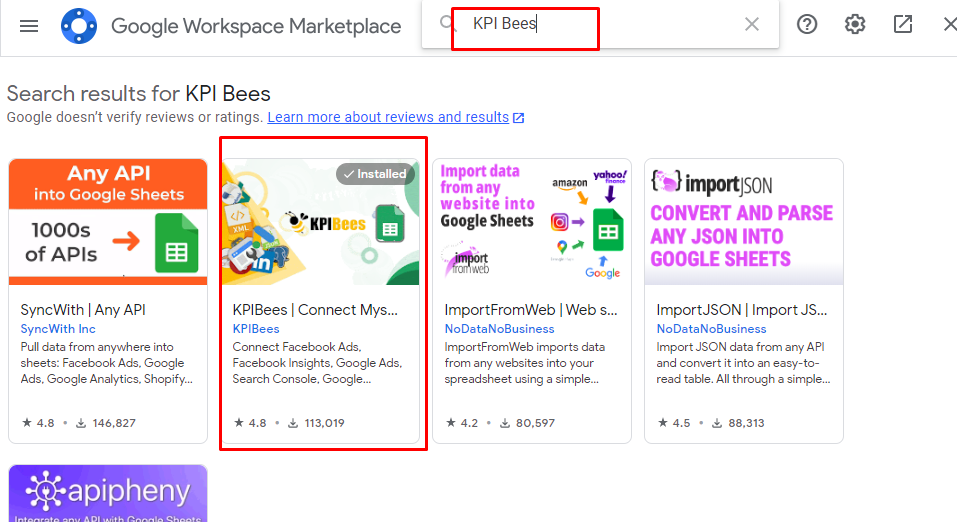Viewport: 957px width, 522px height.
Task: Click external link icon after Learn more
Action: (x=519, y=118)
